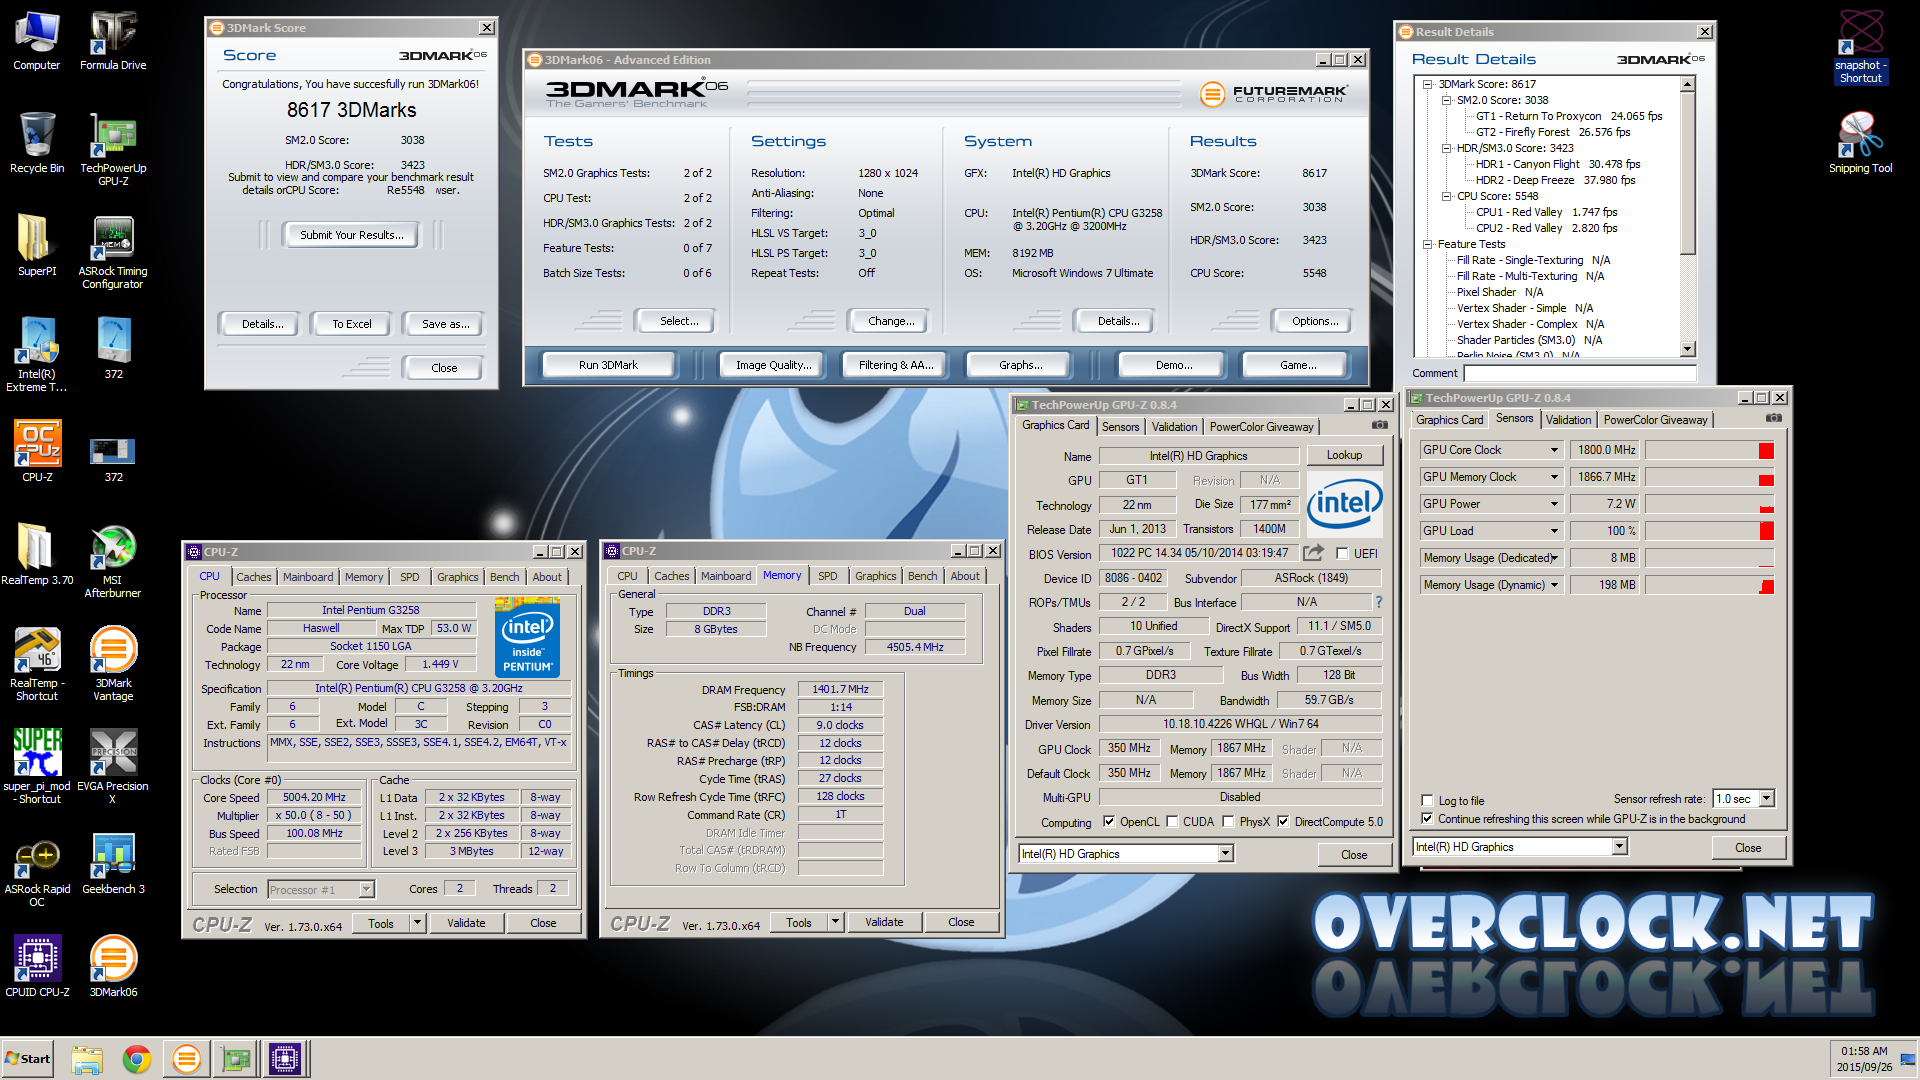Open the Recycle Bin
The height and width of the screenshot is (1080, 1920).
(37, 143)
